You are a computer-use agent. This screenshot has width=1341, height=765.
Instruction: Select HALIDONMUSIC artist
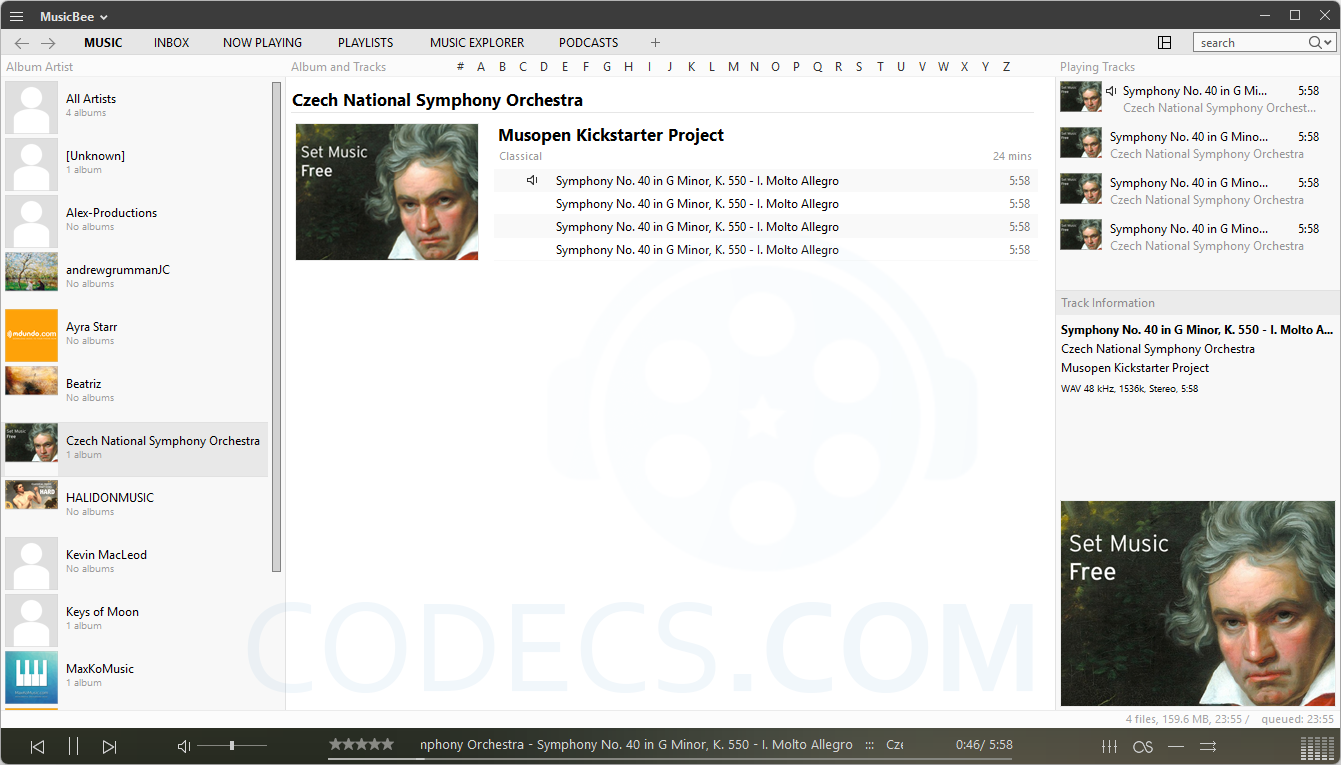coord(136,505)
